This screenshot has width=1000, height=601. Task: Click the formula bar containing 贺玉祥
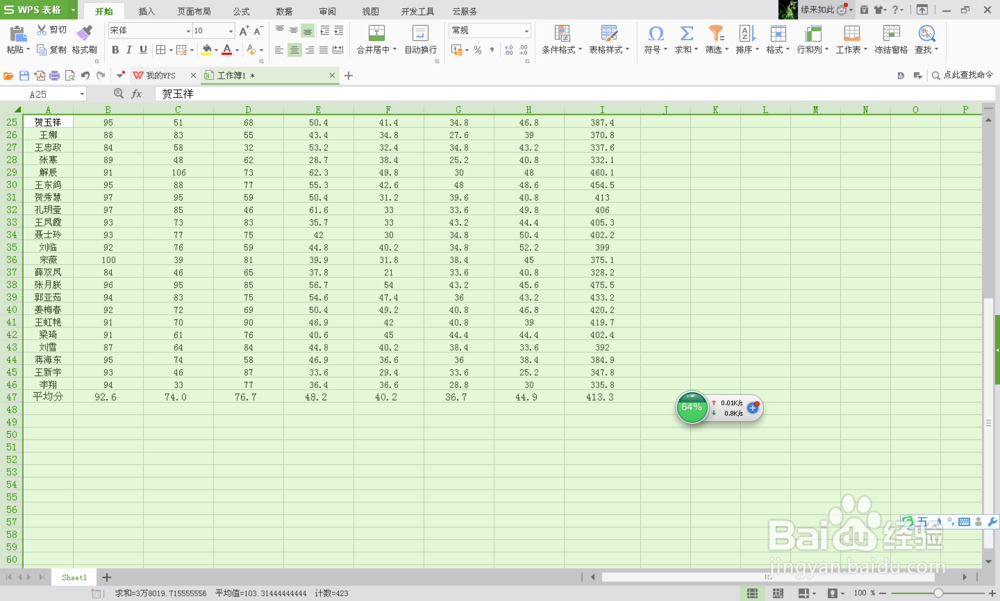coord(574,94)
